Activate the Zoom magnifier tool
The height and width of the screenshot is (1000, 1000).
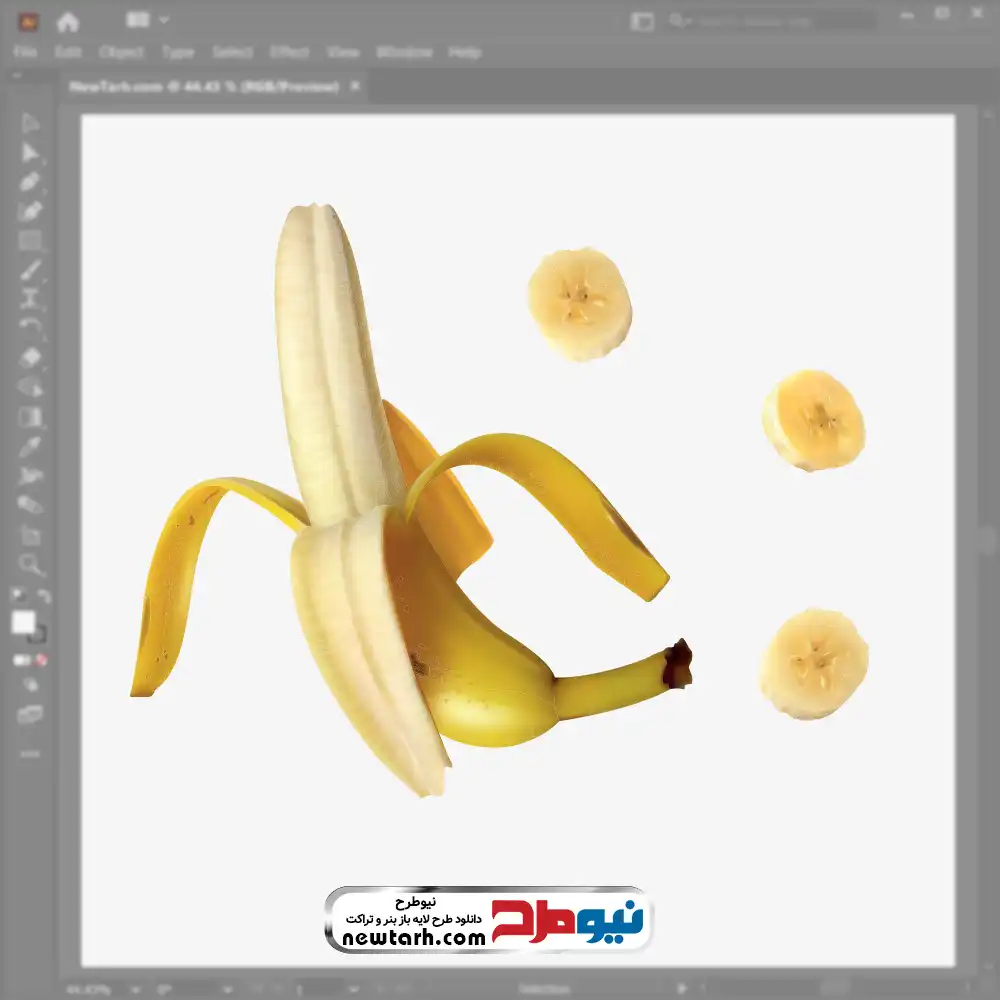30,565
